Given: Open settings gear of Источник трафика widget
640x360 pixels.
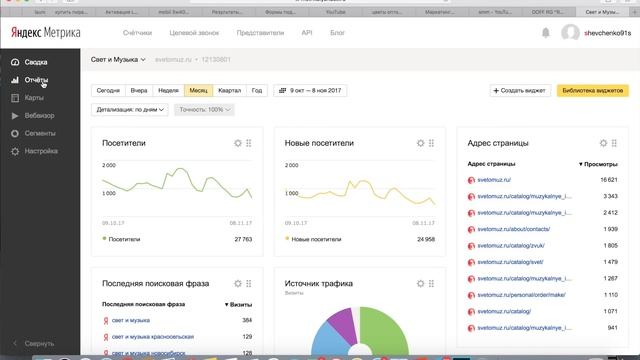Looking at the screenshot, I should tap(420, 283).
